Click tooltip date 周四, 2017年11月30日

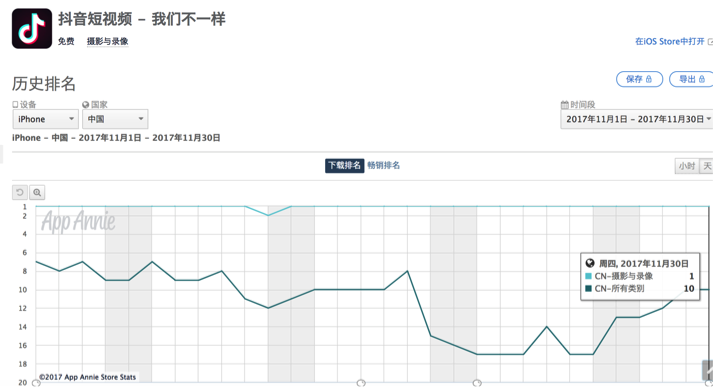(x=643, y=264)
